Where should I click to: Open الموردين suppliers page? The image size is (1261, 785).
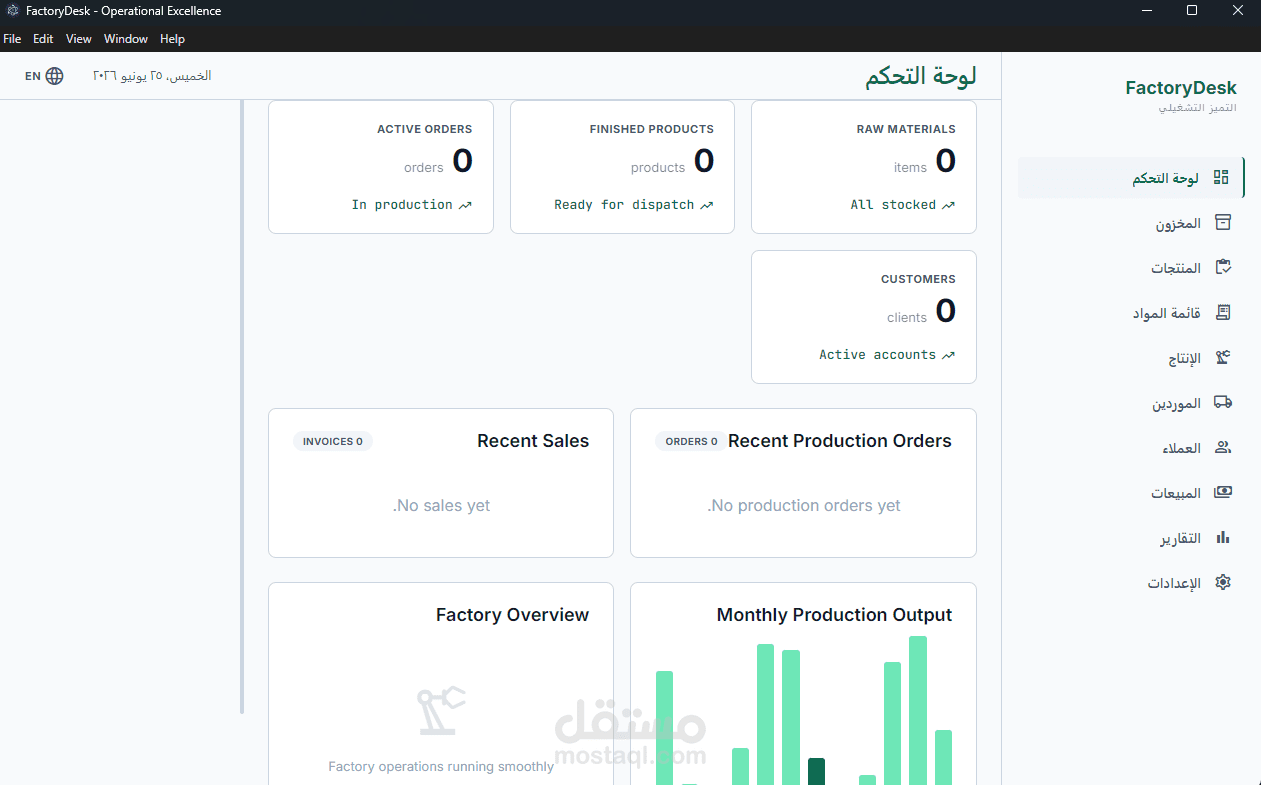[1131, 402]
